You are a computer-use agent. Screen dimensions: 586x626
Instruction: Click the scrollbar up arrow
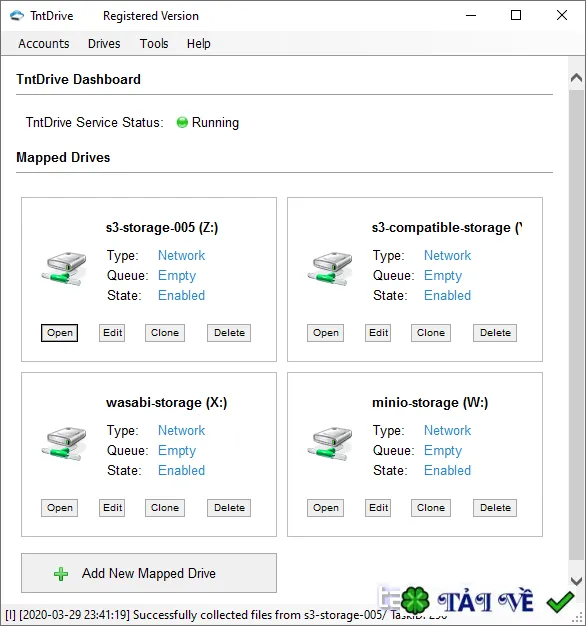pyautogui.click(x=576, y=77)
